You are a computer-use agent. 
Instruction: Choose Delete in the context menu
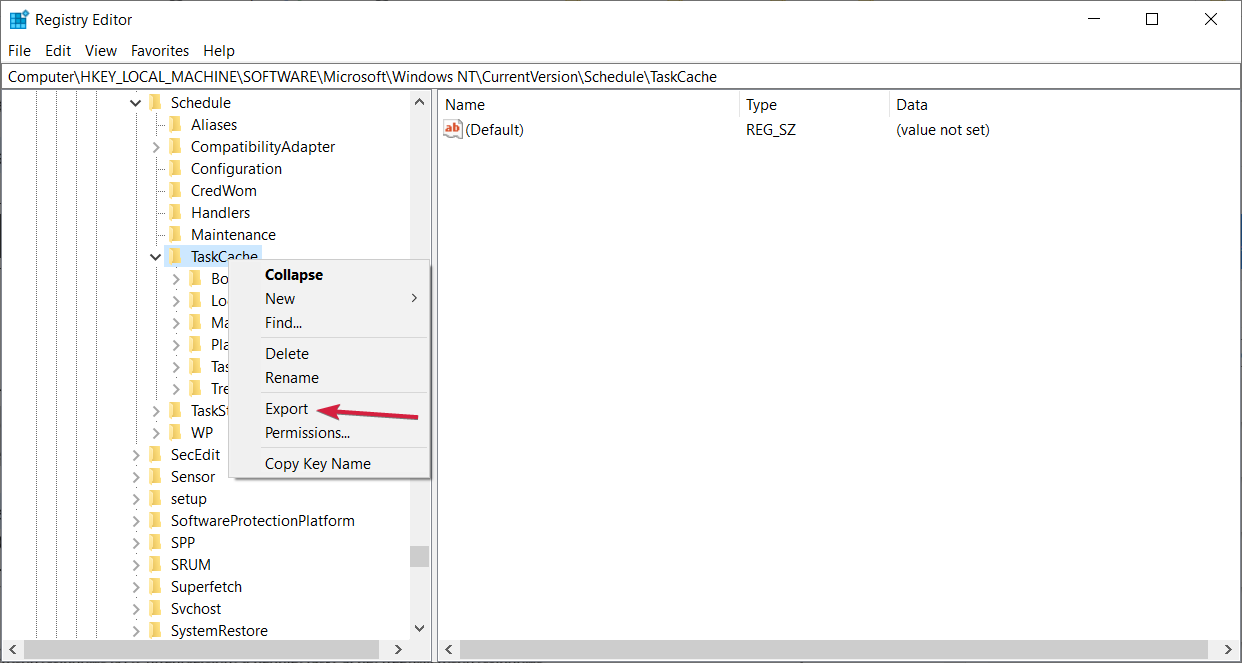[x=330, y=354]
